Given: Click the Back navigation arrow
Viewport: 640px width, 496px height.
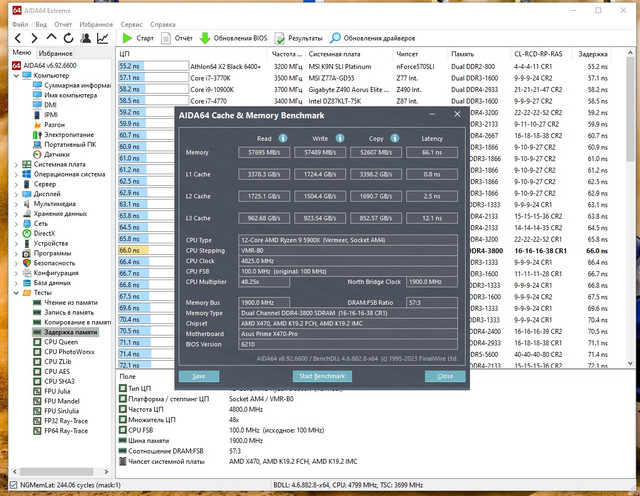Looking at the screenshot, I should (18, 38).
